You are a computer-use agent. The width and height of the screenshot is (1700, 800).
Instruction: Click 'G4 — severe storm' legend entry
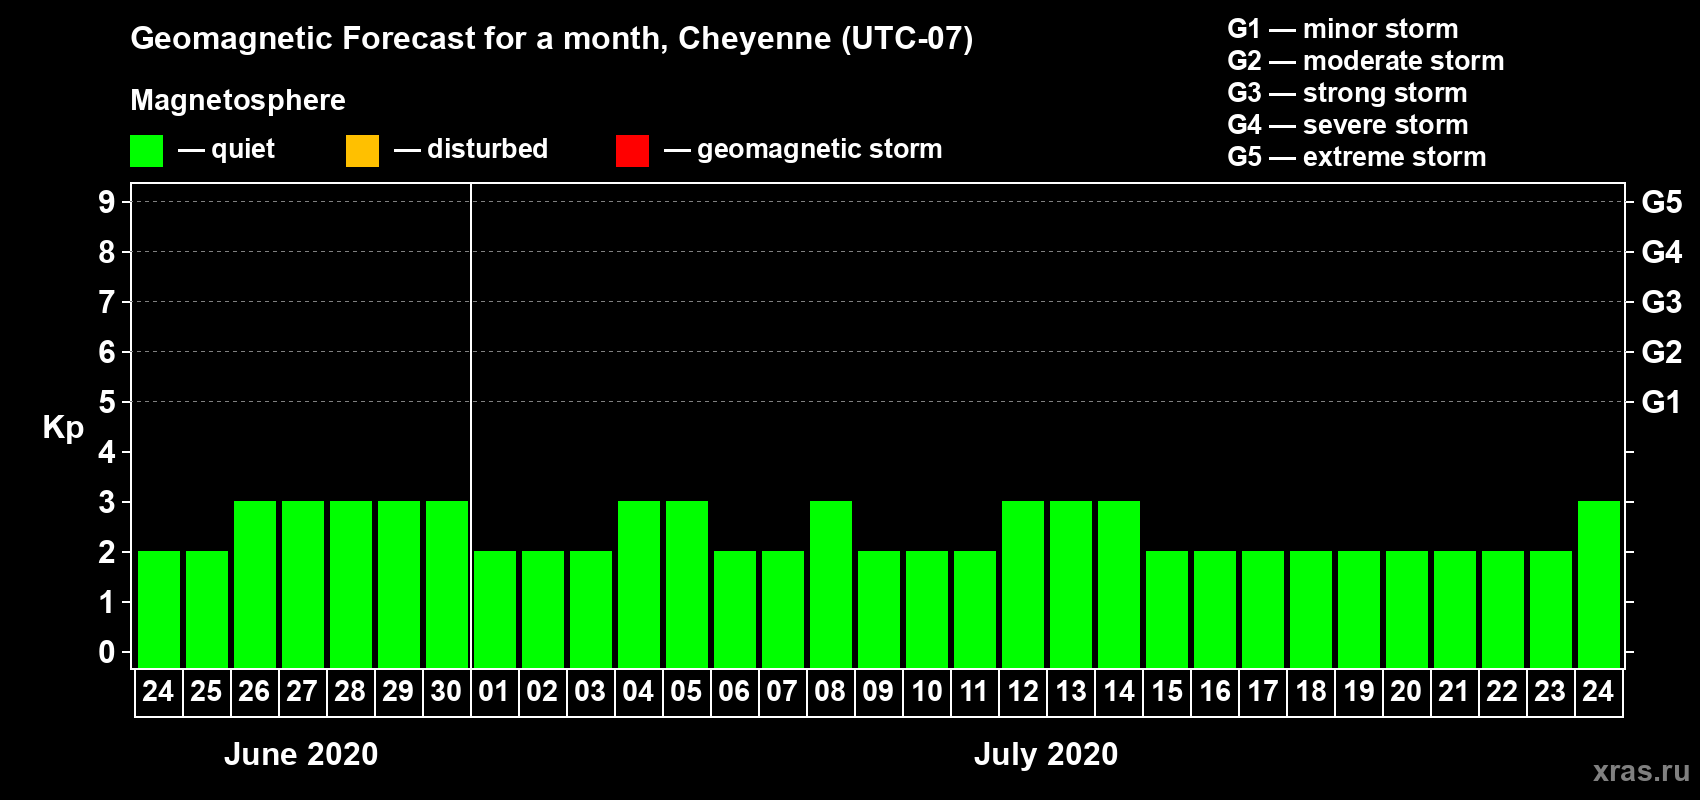(x=1347, y=125)
